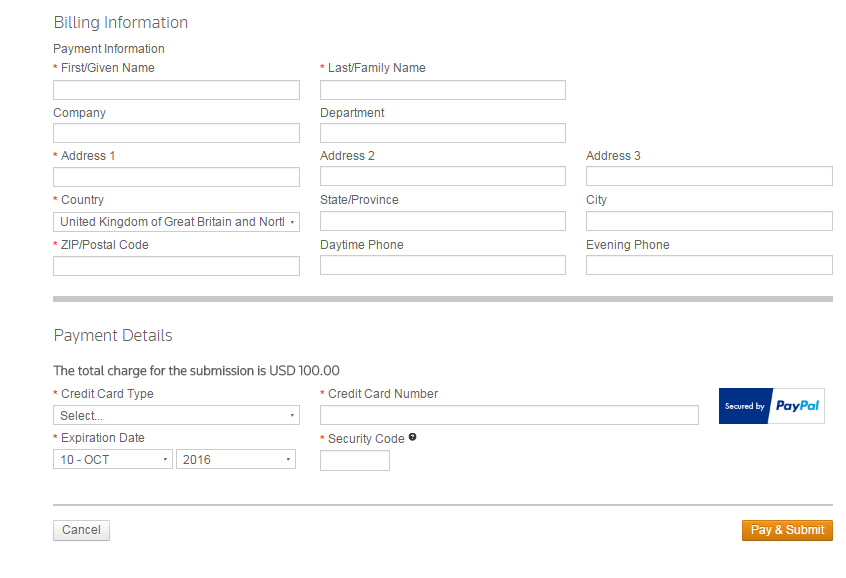Expand the Credit Card Type dropdown
Screen dimensions: 846x578
pyautogui.click(x=176, y=415)
